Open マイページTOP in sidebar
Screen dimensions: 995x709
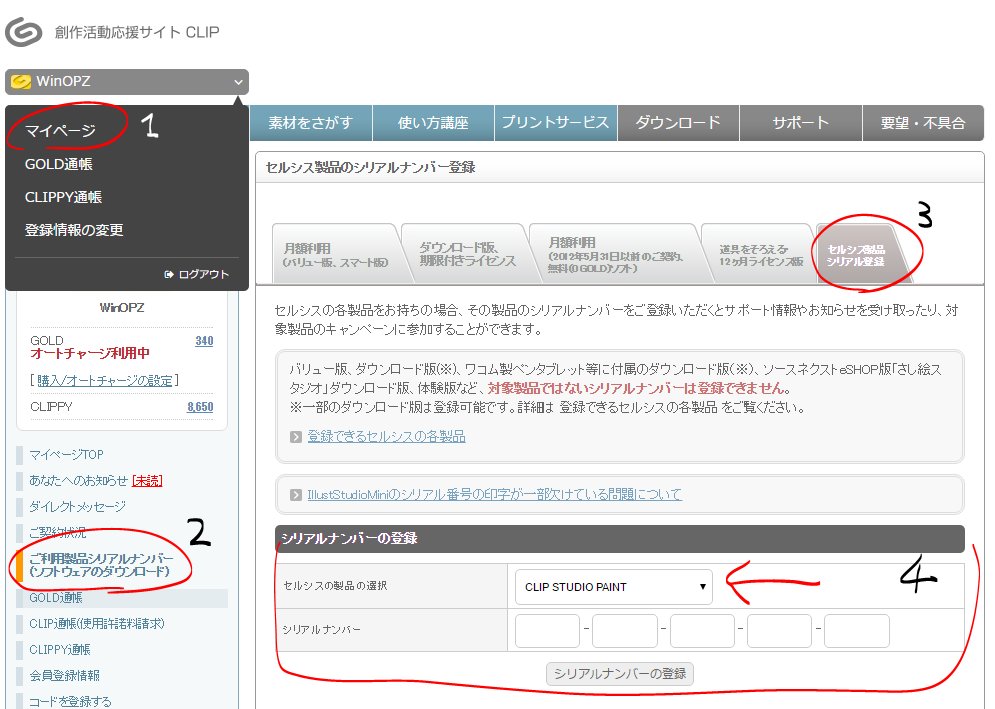tap(66, 454)
